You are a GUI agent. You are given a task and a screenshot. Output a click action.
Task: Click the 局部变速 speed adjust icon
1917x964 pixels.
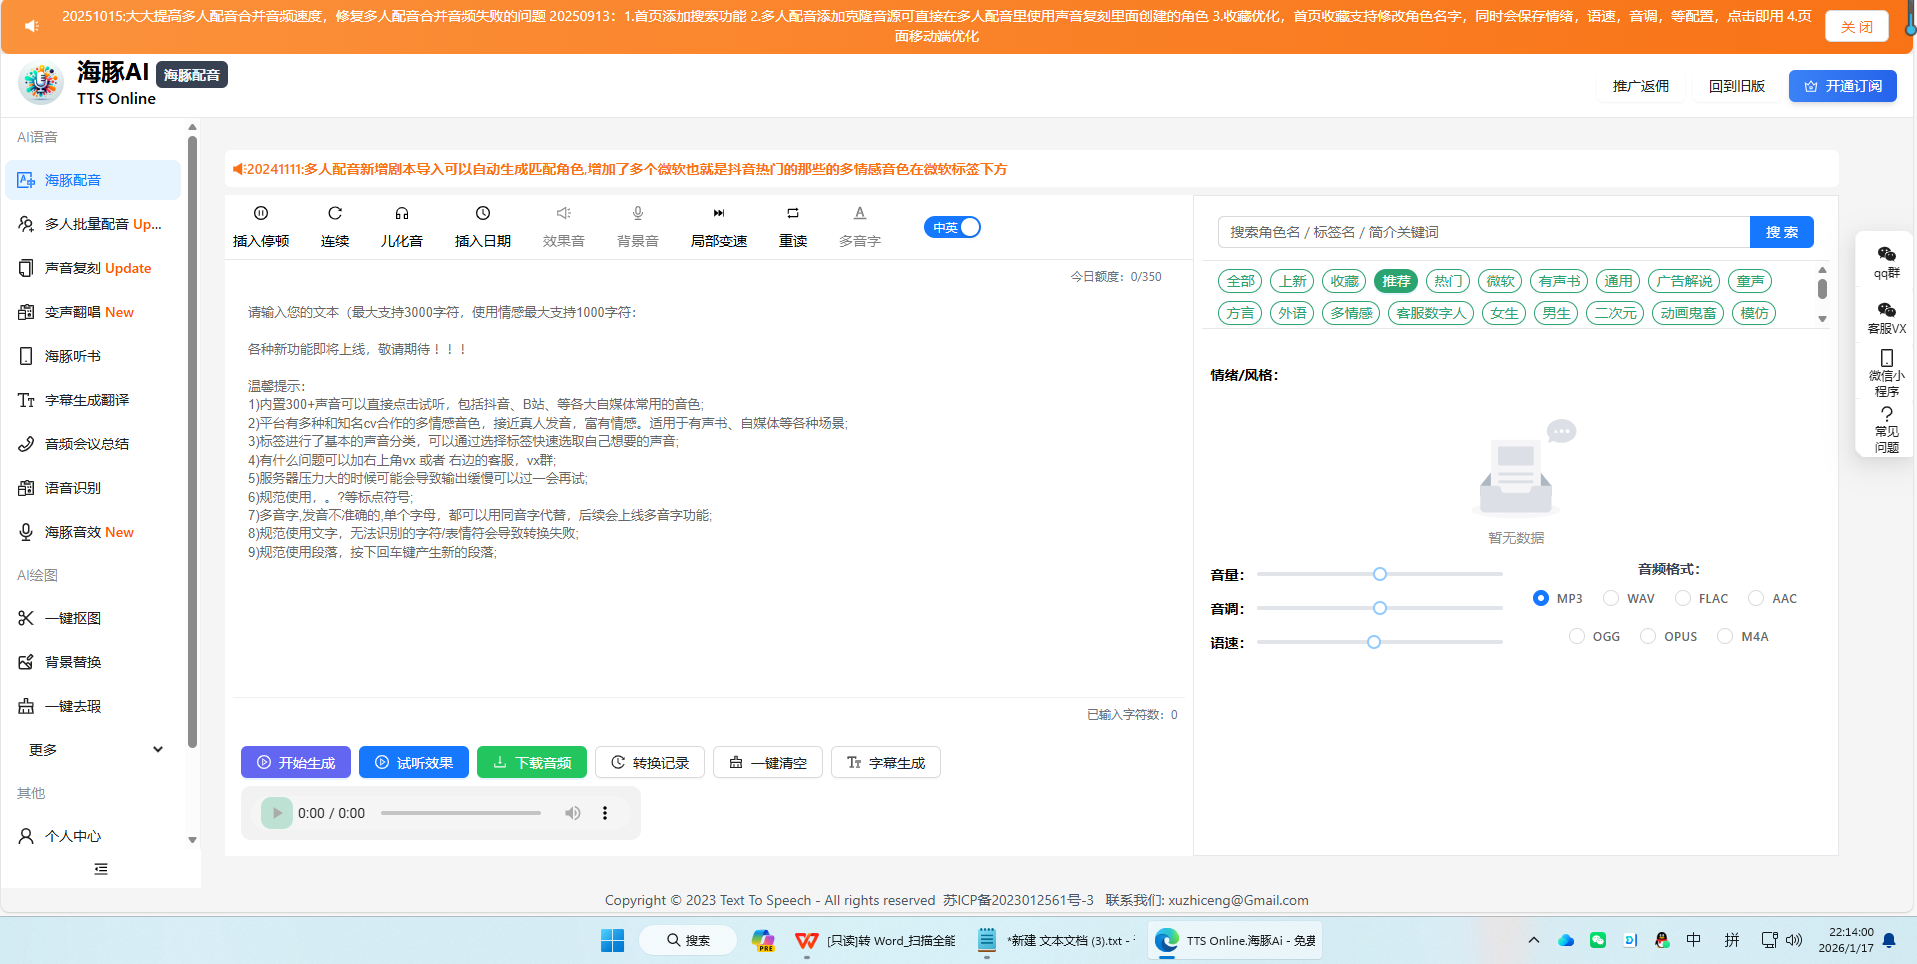click(x=718, y=225)
